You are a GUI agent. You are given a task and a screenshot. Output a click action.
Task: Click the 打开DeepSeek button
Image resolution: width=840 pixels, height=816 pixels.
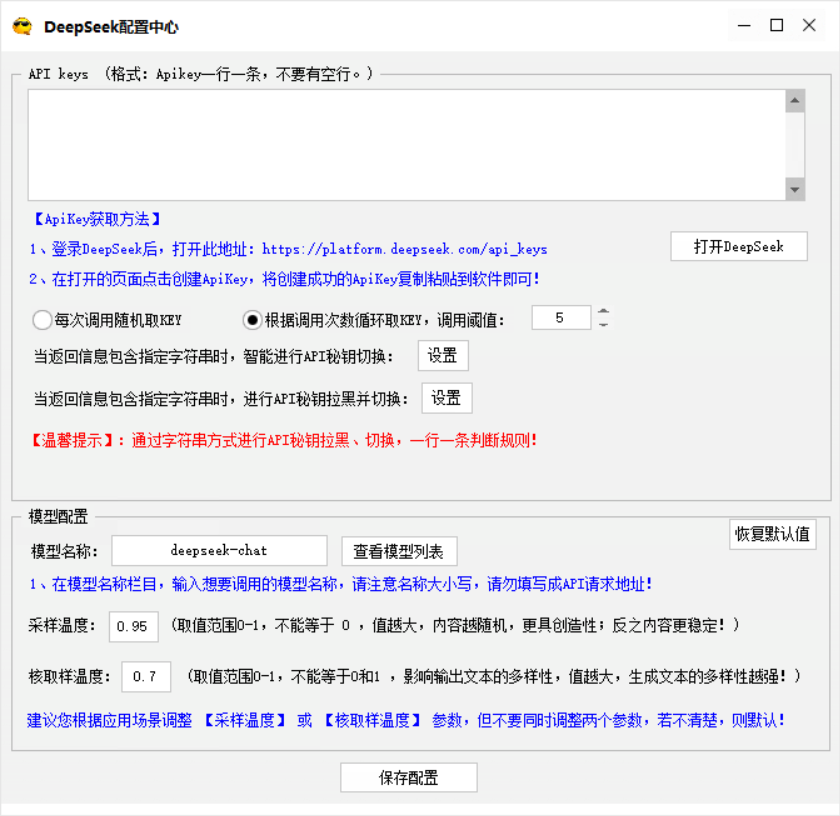click(739, 246)
